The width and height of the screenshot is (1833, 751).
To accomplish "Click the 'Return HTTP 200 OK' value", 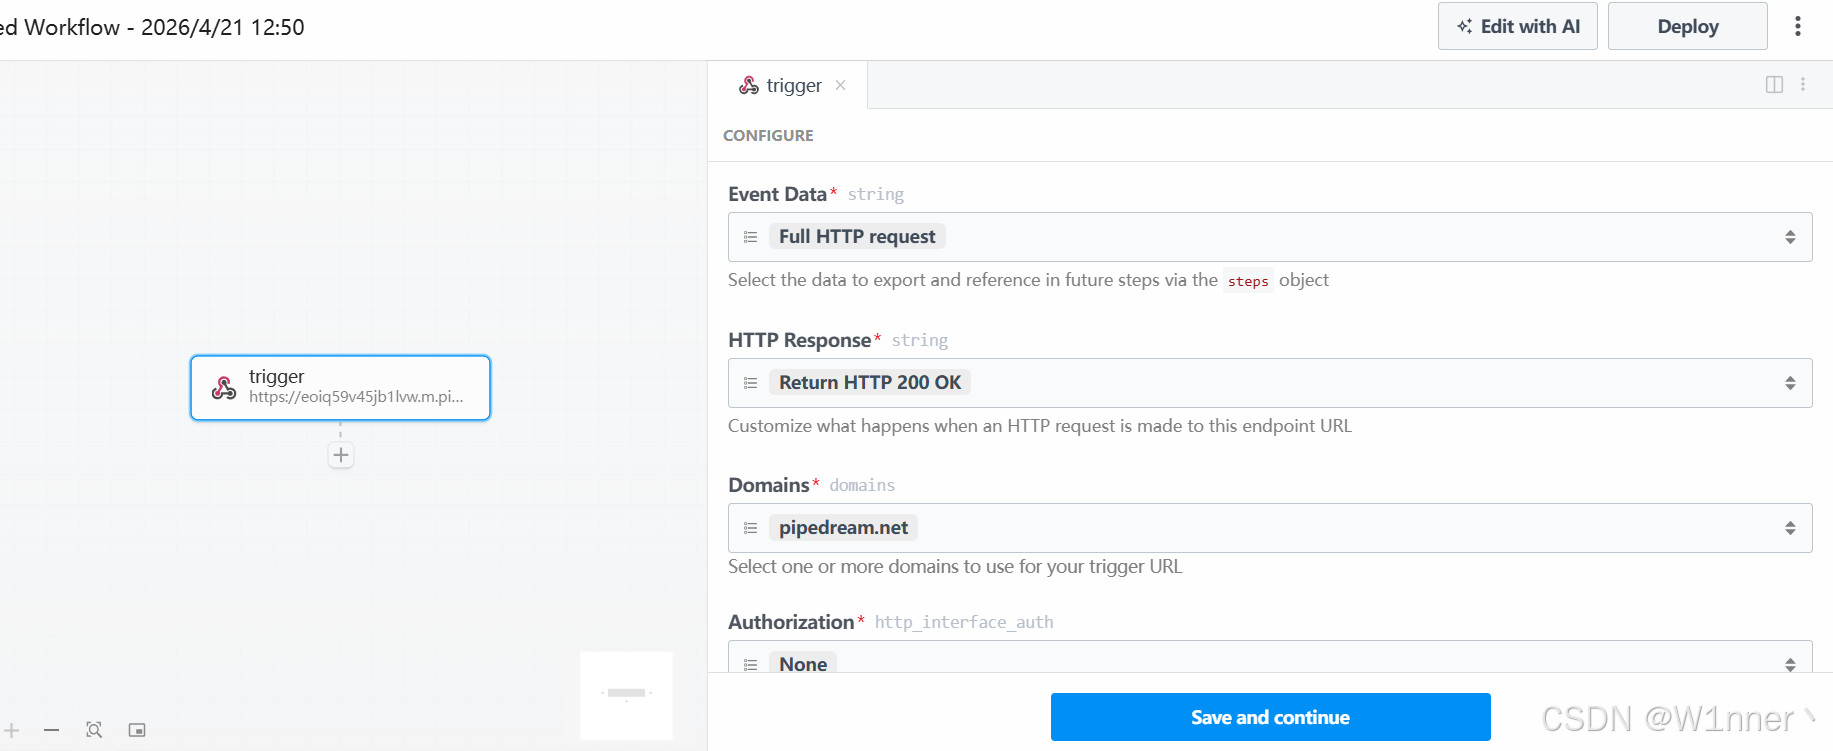I will (870, 383).
